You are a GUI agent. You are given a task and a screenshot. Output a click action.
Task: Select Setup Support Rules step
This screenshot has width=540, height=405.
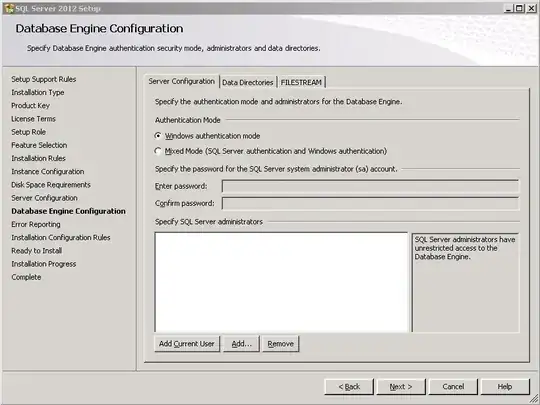44,79
